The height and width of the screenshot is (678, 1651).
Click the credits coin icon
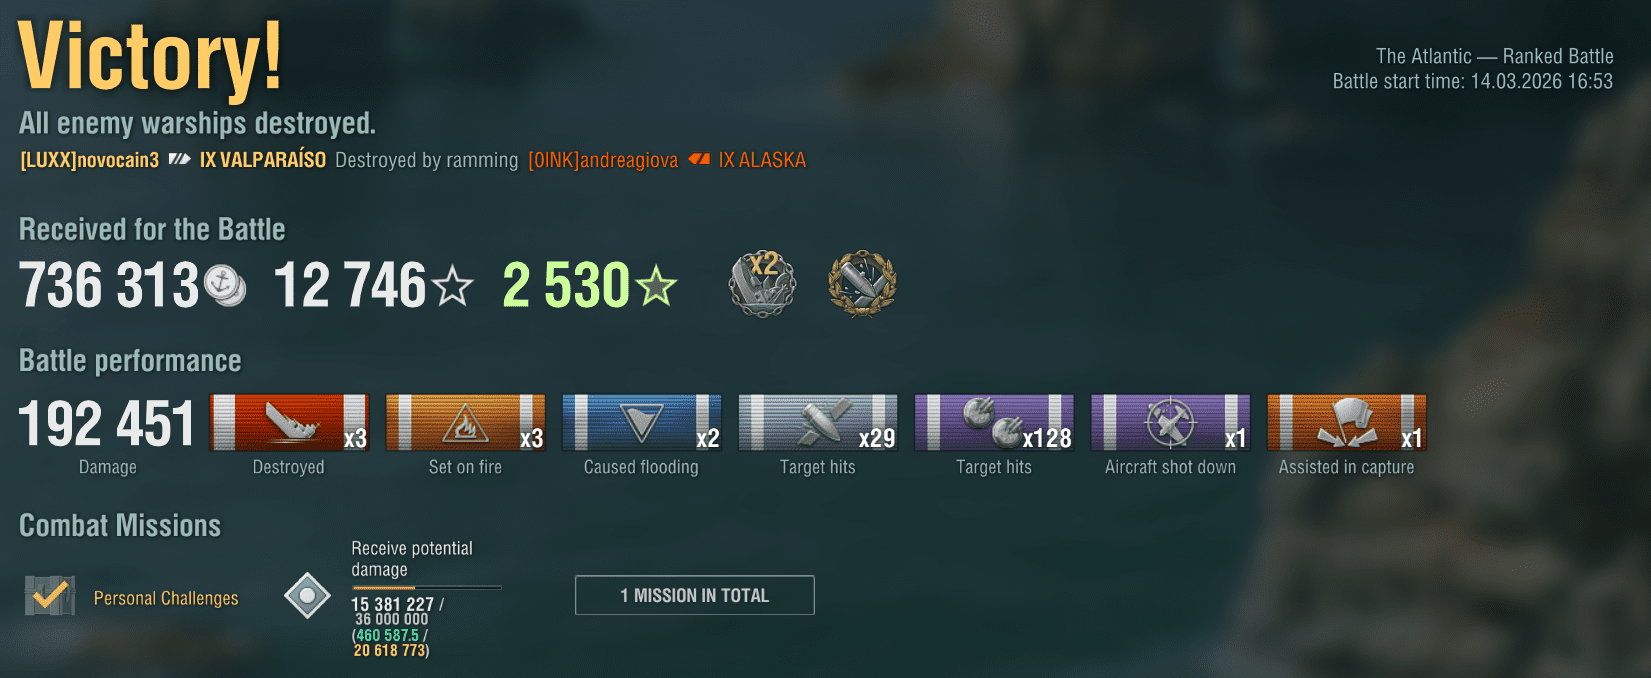tap(225, 286)
